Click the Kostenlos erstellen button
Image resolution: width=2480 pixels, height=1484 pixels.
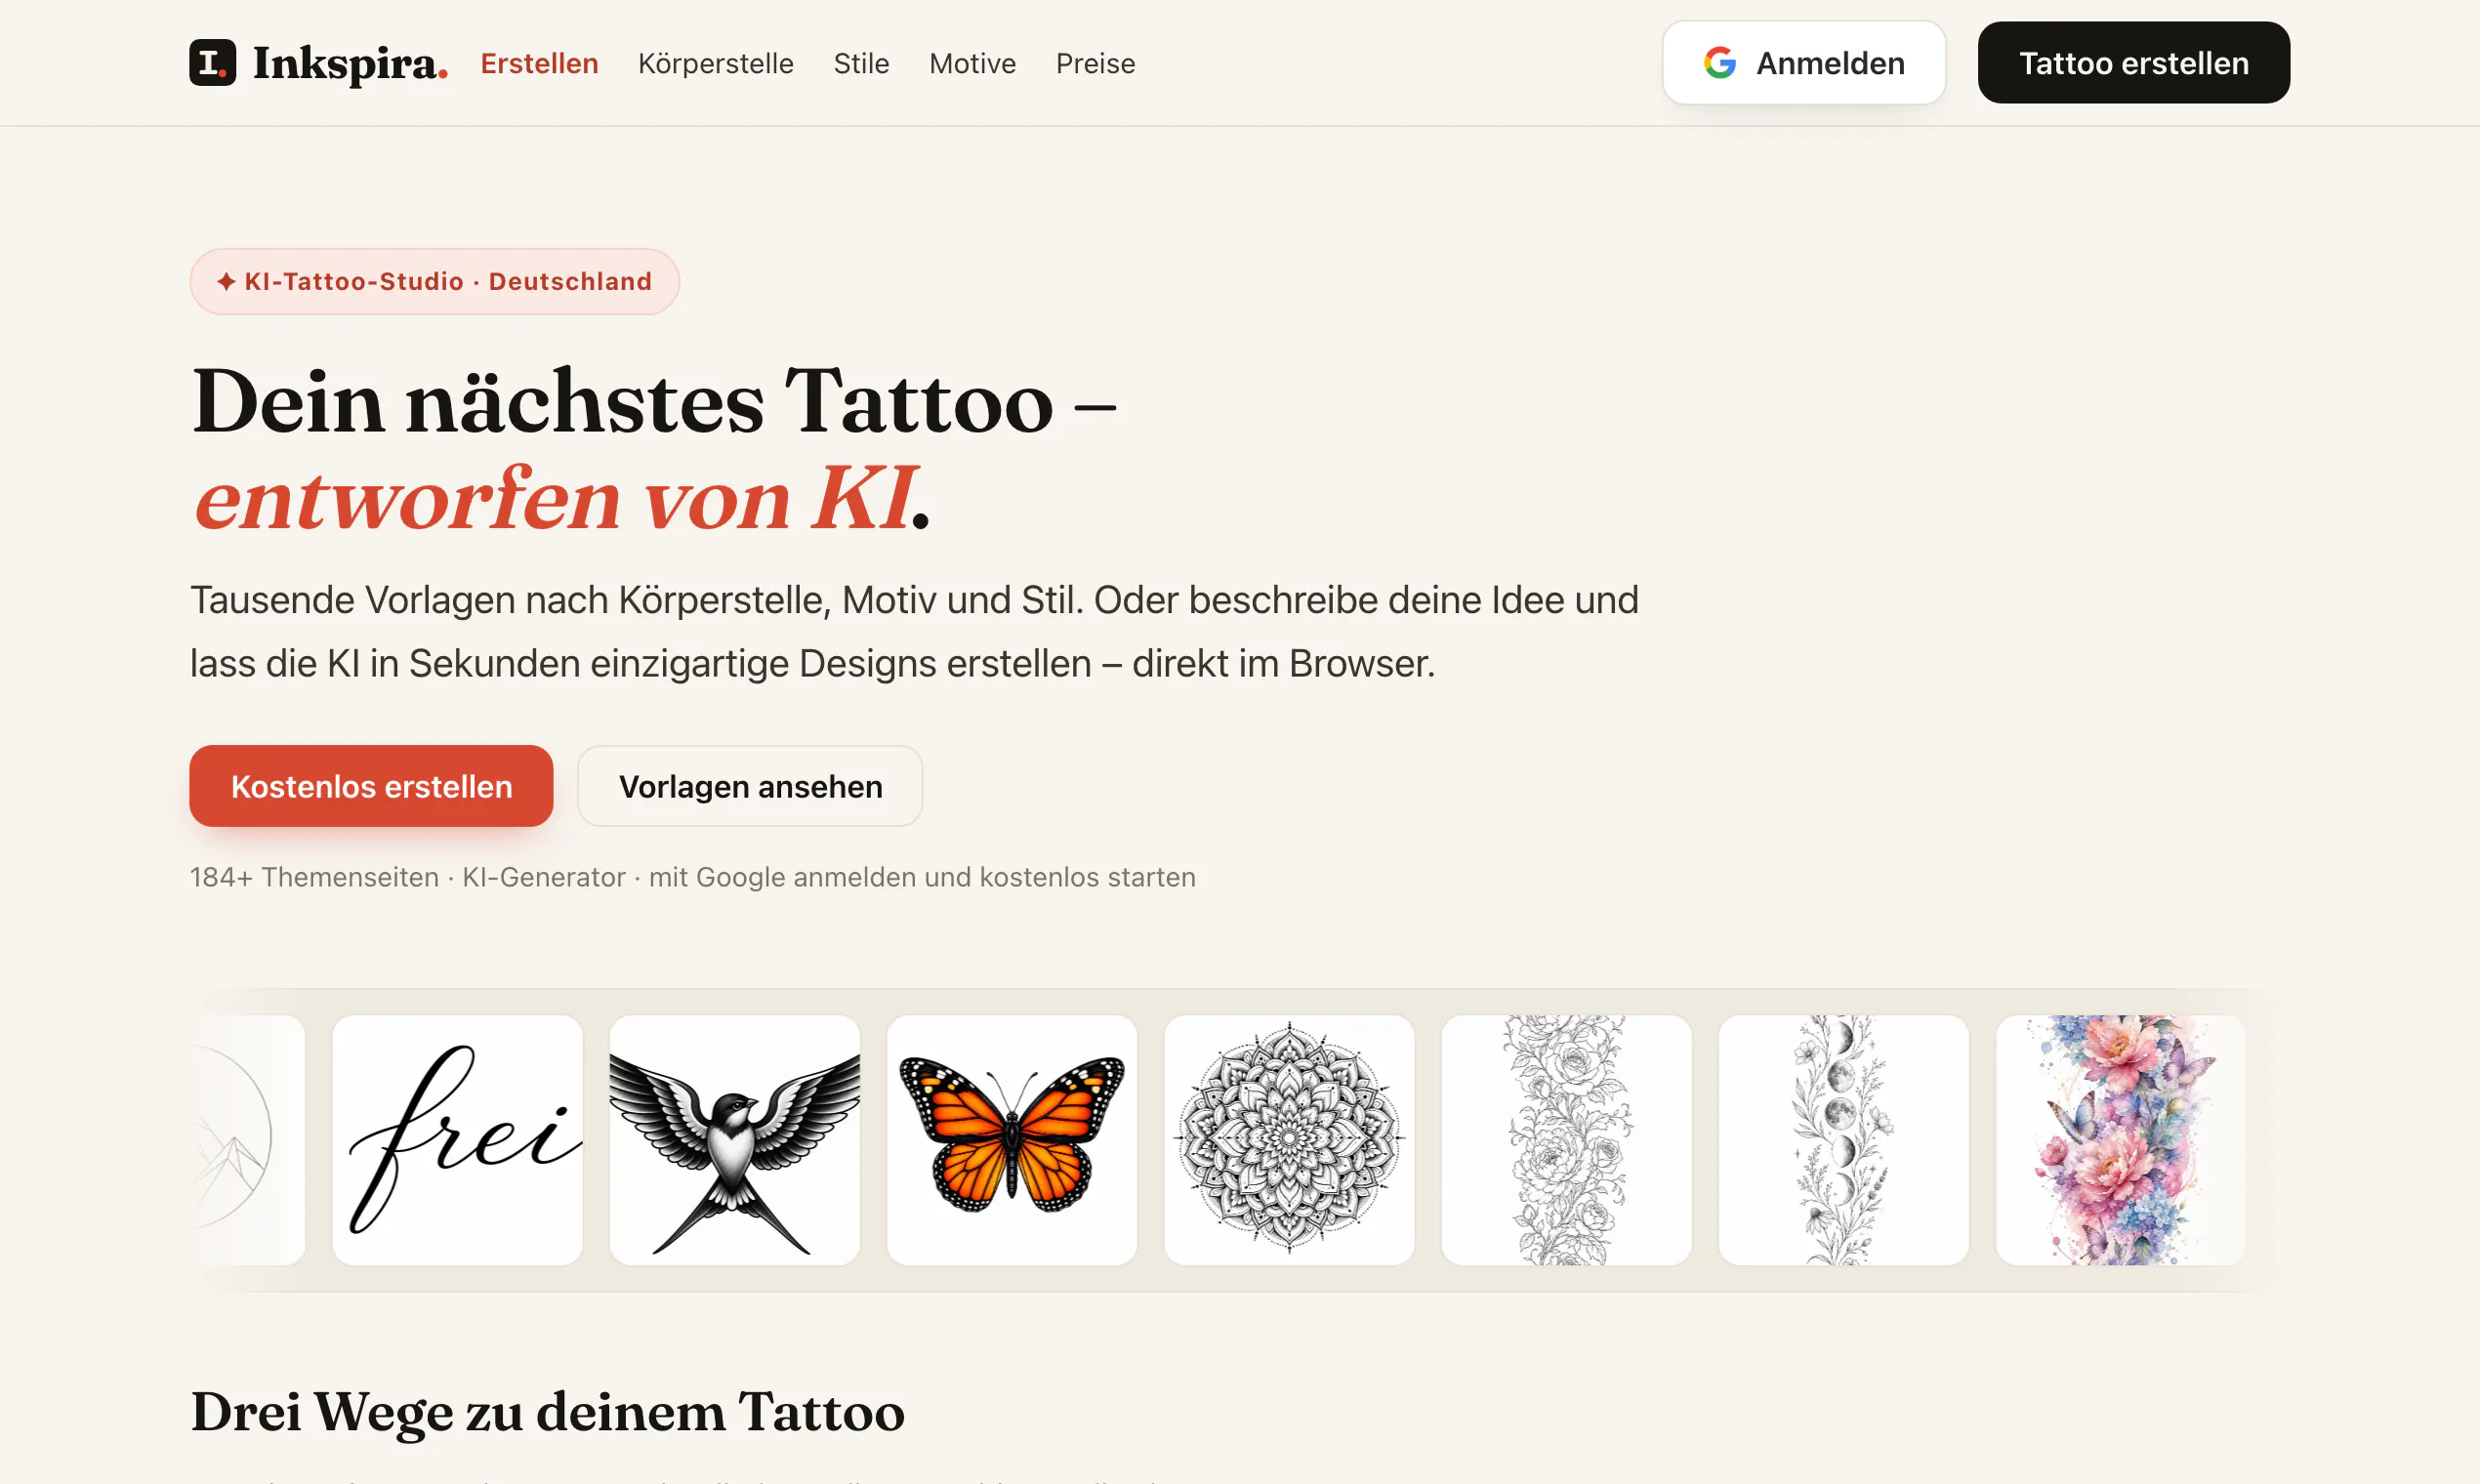371,786
